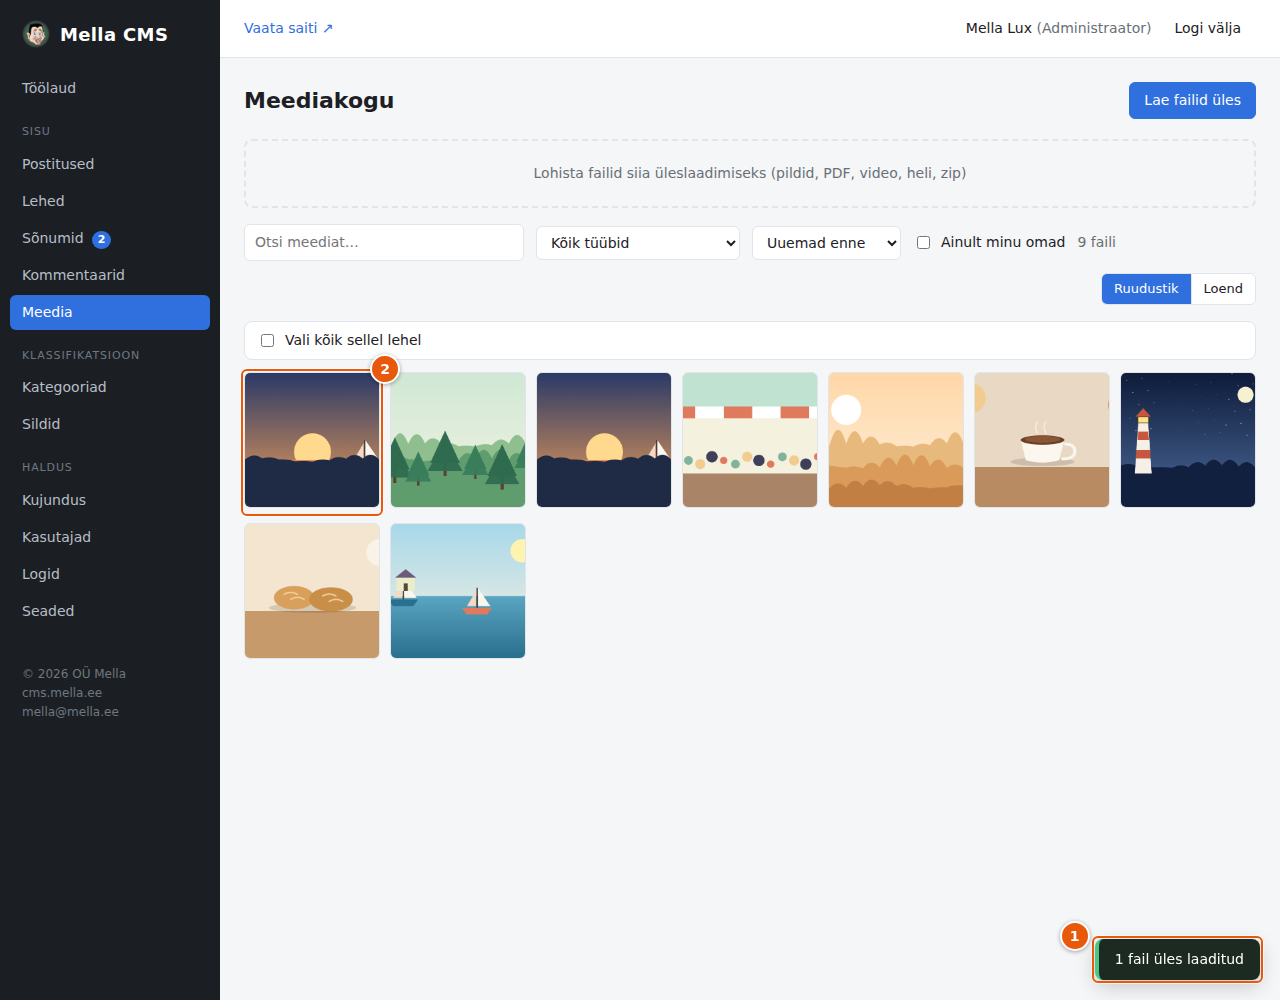Tick the Vali kõik sellel lehel checkbox
Viewport: 1280px width, 1000px height.
pos(267,340)
